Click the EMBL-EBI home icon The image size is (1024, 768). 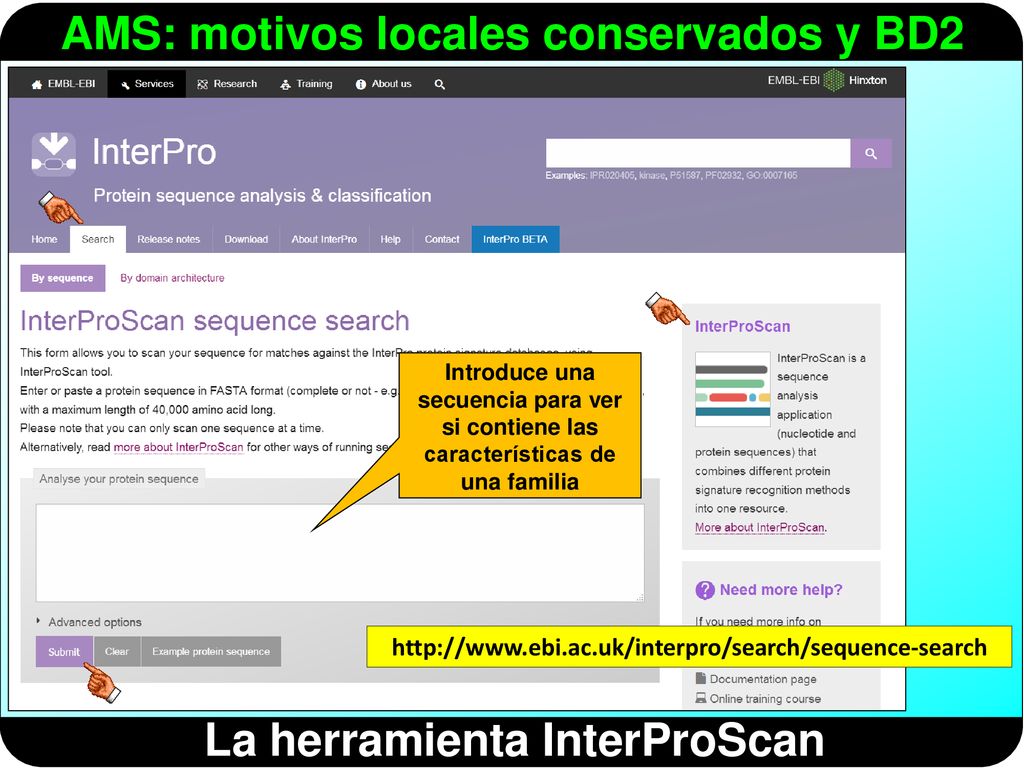[x=37, y=84]
